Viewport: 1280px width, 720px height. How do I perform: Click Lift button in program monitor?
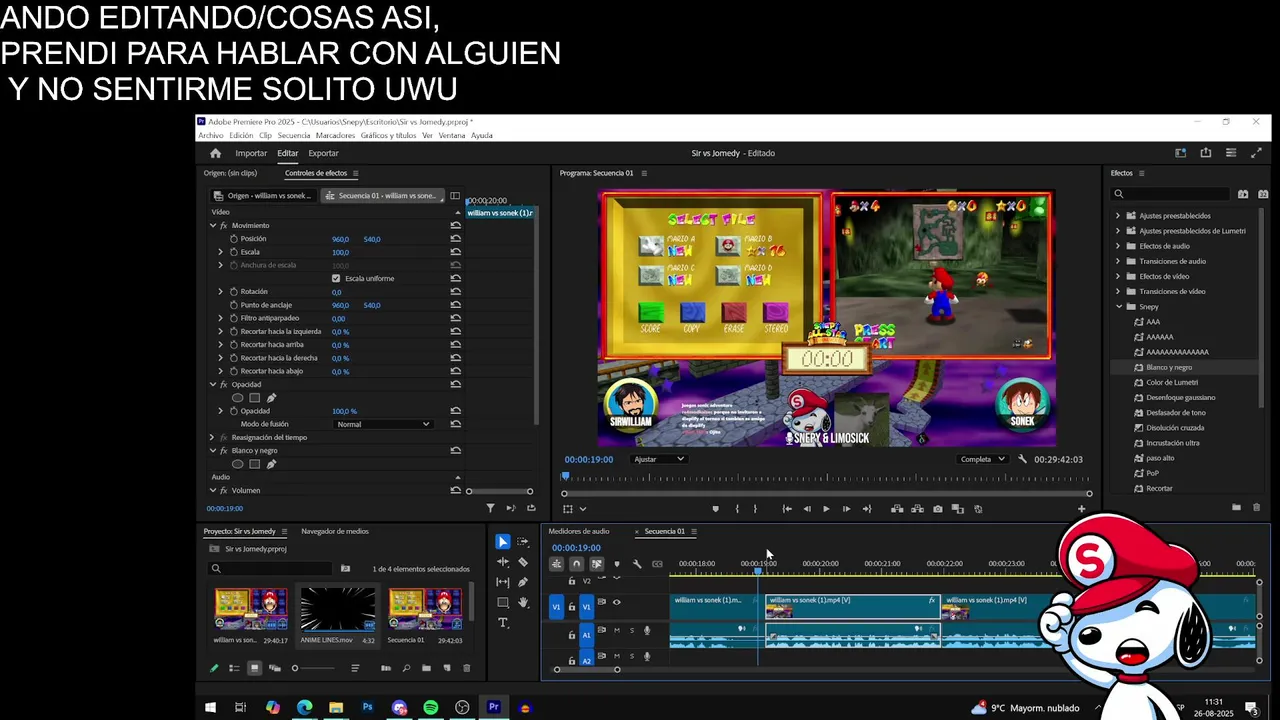[897, 509]
